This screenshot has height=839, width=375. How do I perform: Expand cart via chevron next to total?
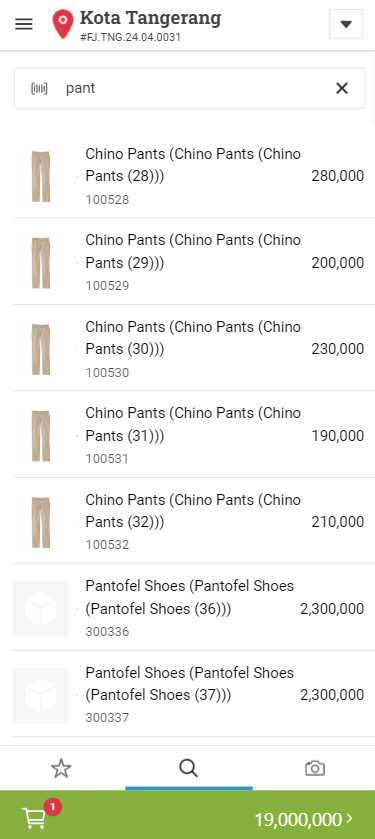pos(350,819)
